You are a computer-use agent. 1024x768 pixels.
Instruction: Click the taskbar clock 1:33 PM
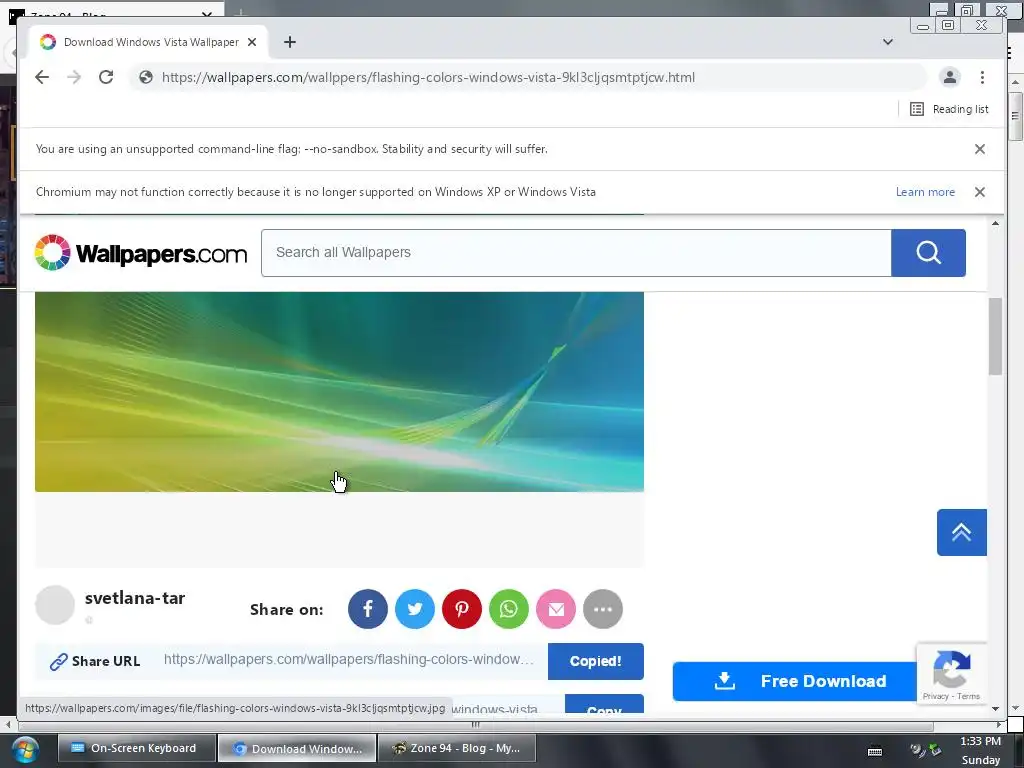[980, 741]
